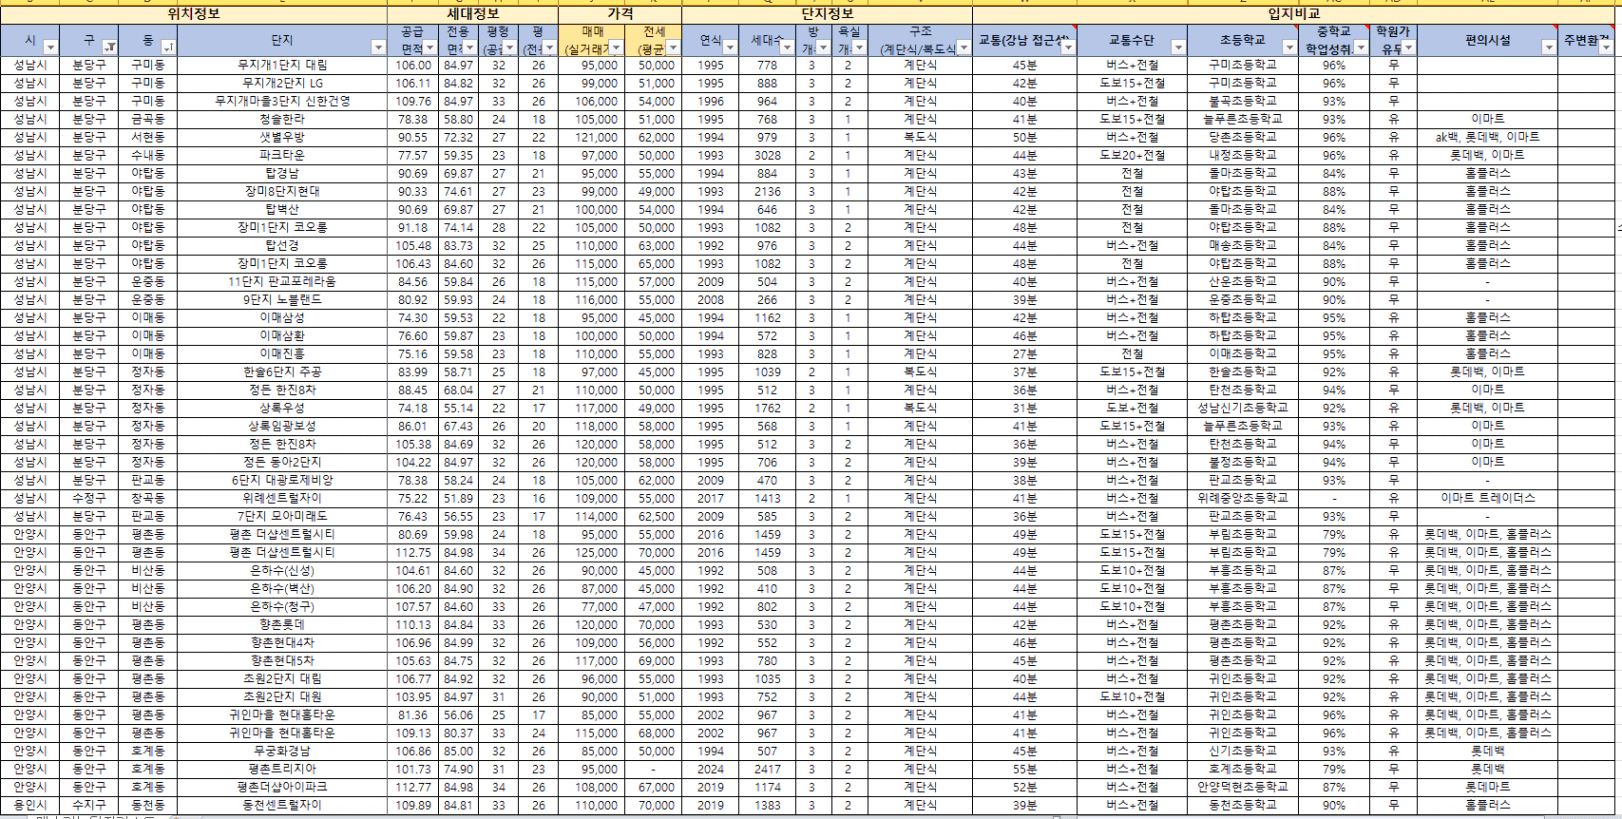Select the 이매삼성 complex cell
Viewport: 1622px width, 819px height.
coord(282,317)
